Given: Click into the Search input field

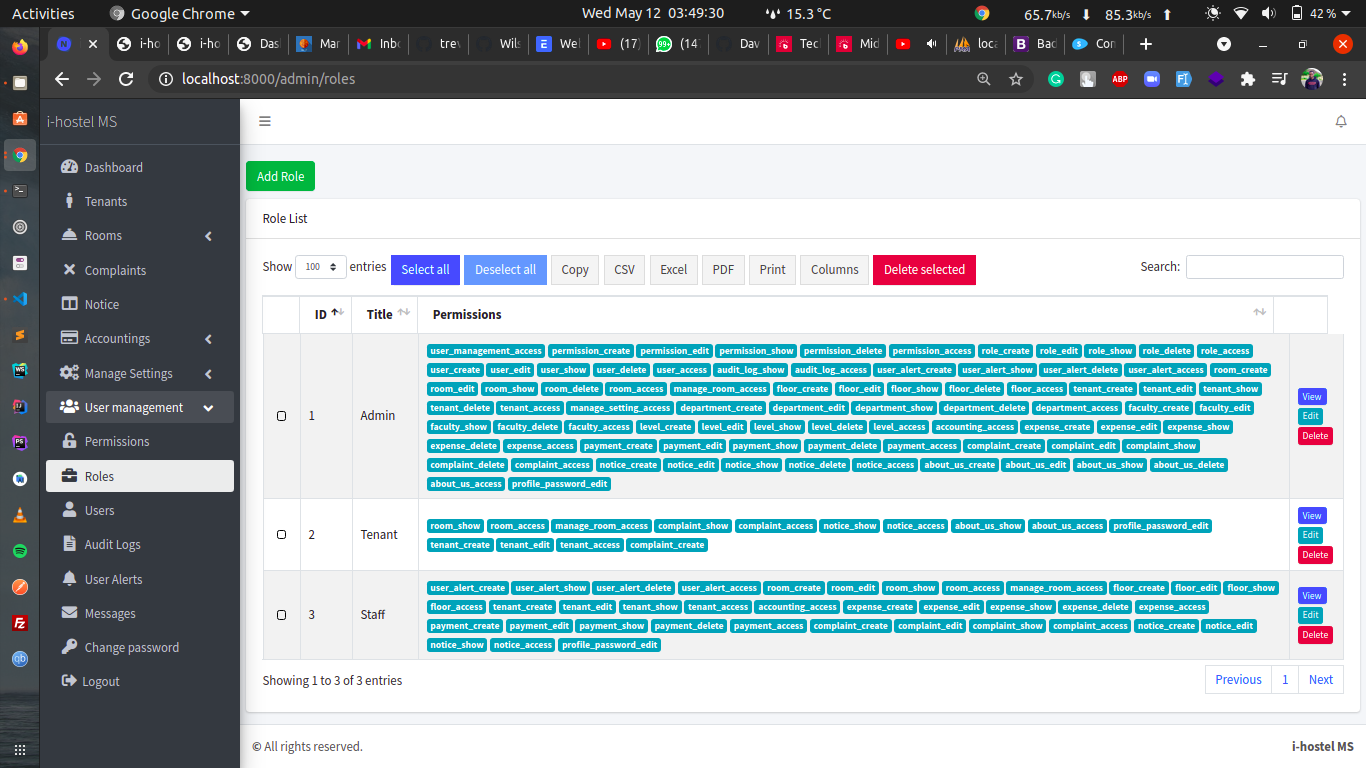Looking at the screenshot, I should pos(1264,267).
